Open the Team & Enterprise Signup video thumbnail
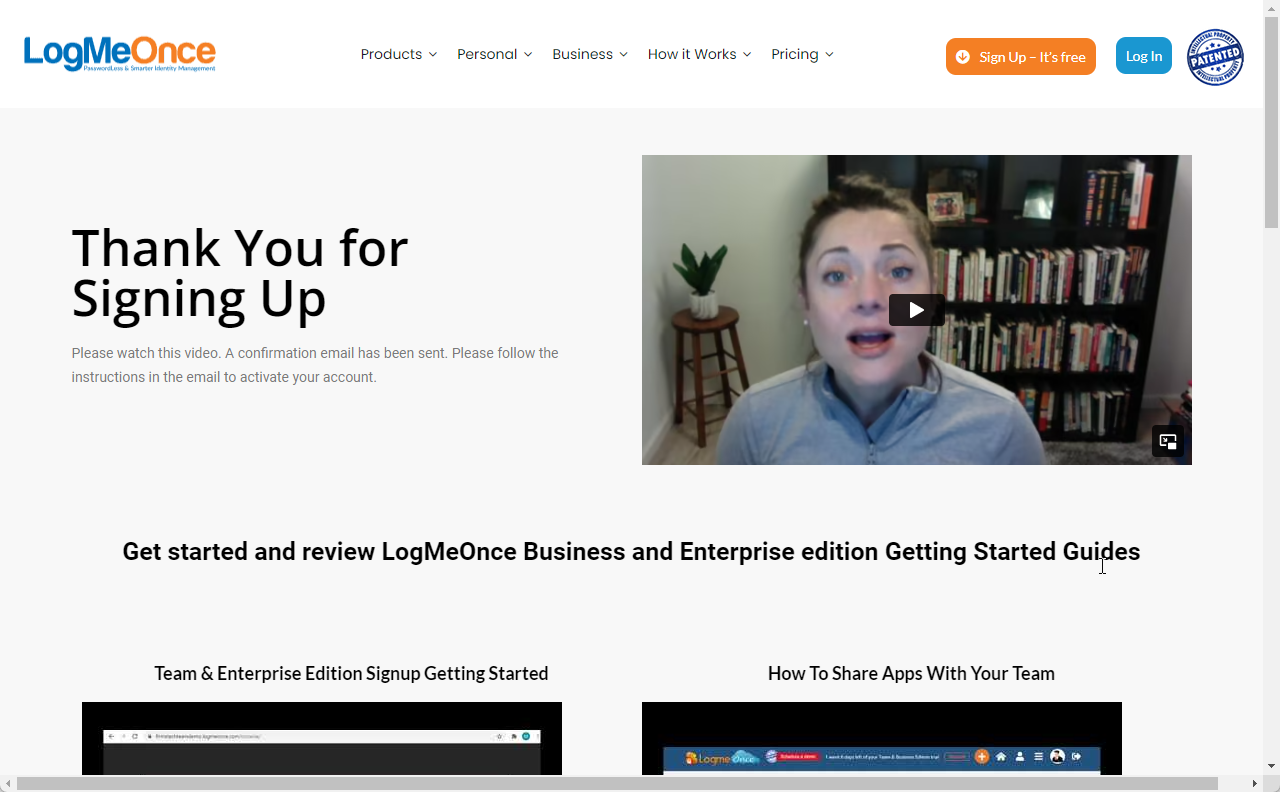 click(322, 738)
